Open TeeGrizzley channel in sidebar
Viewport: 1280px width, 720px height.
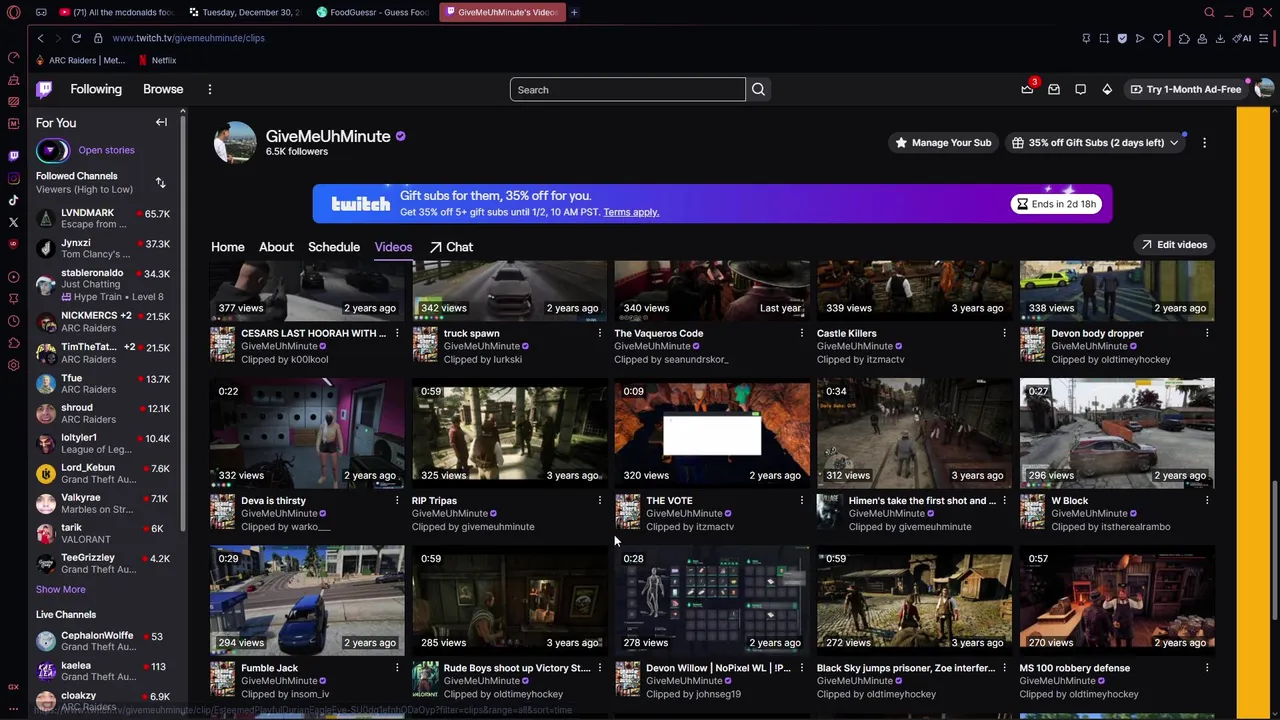tap(104, 563)
